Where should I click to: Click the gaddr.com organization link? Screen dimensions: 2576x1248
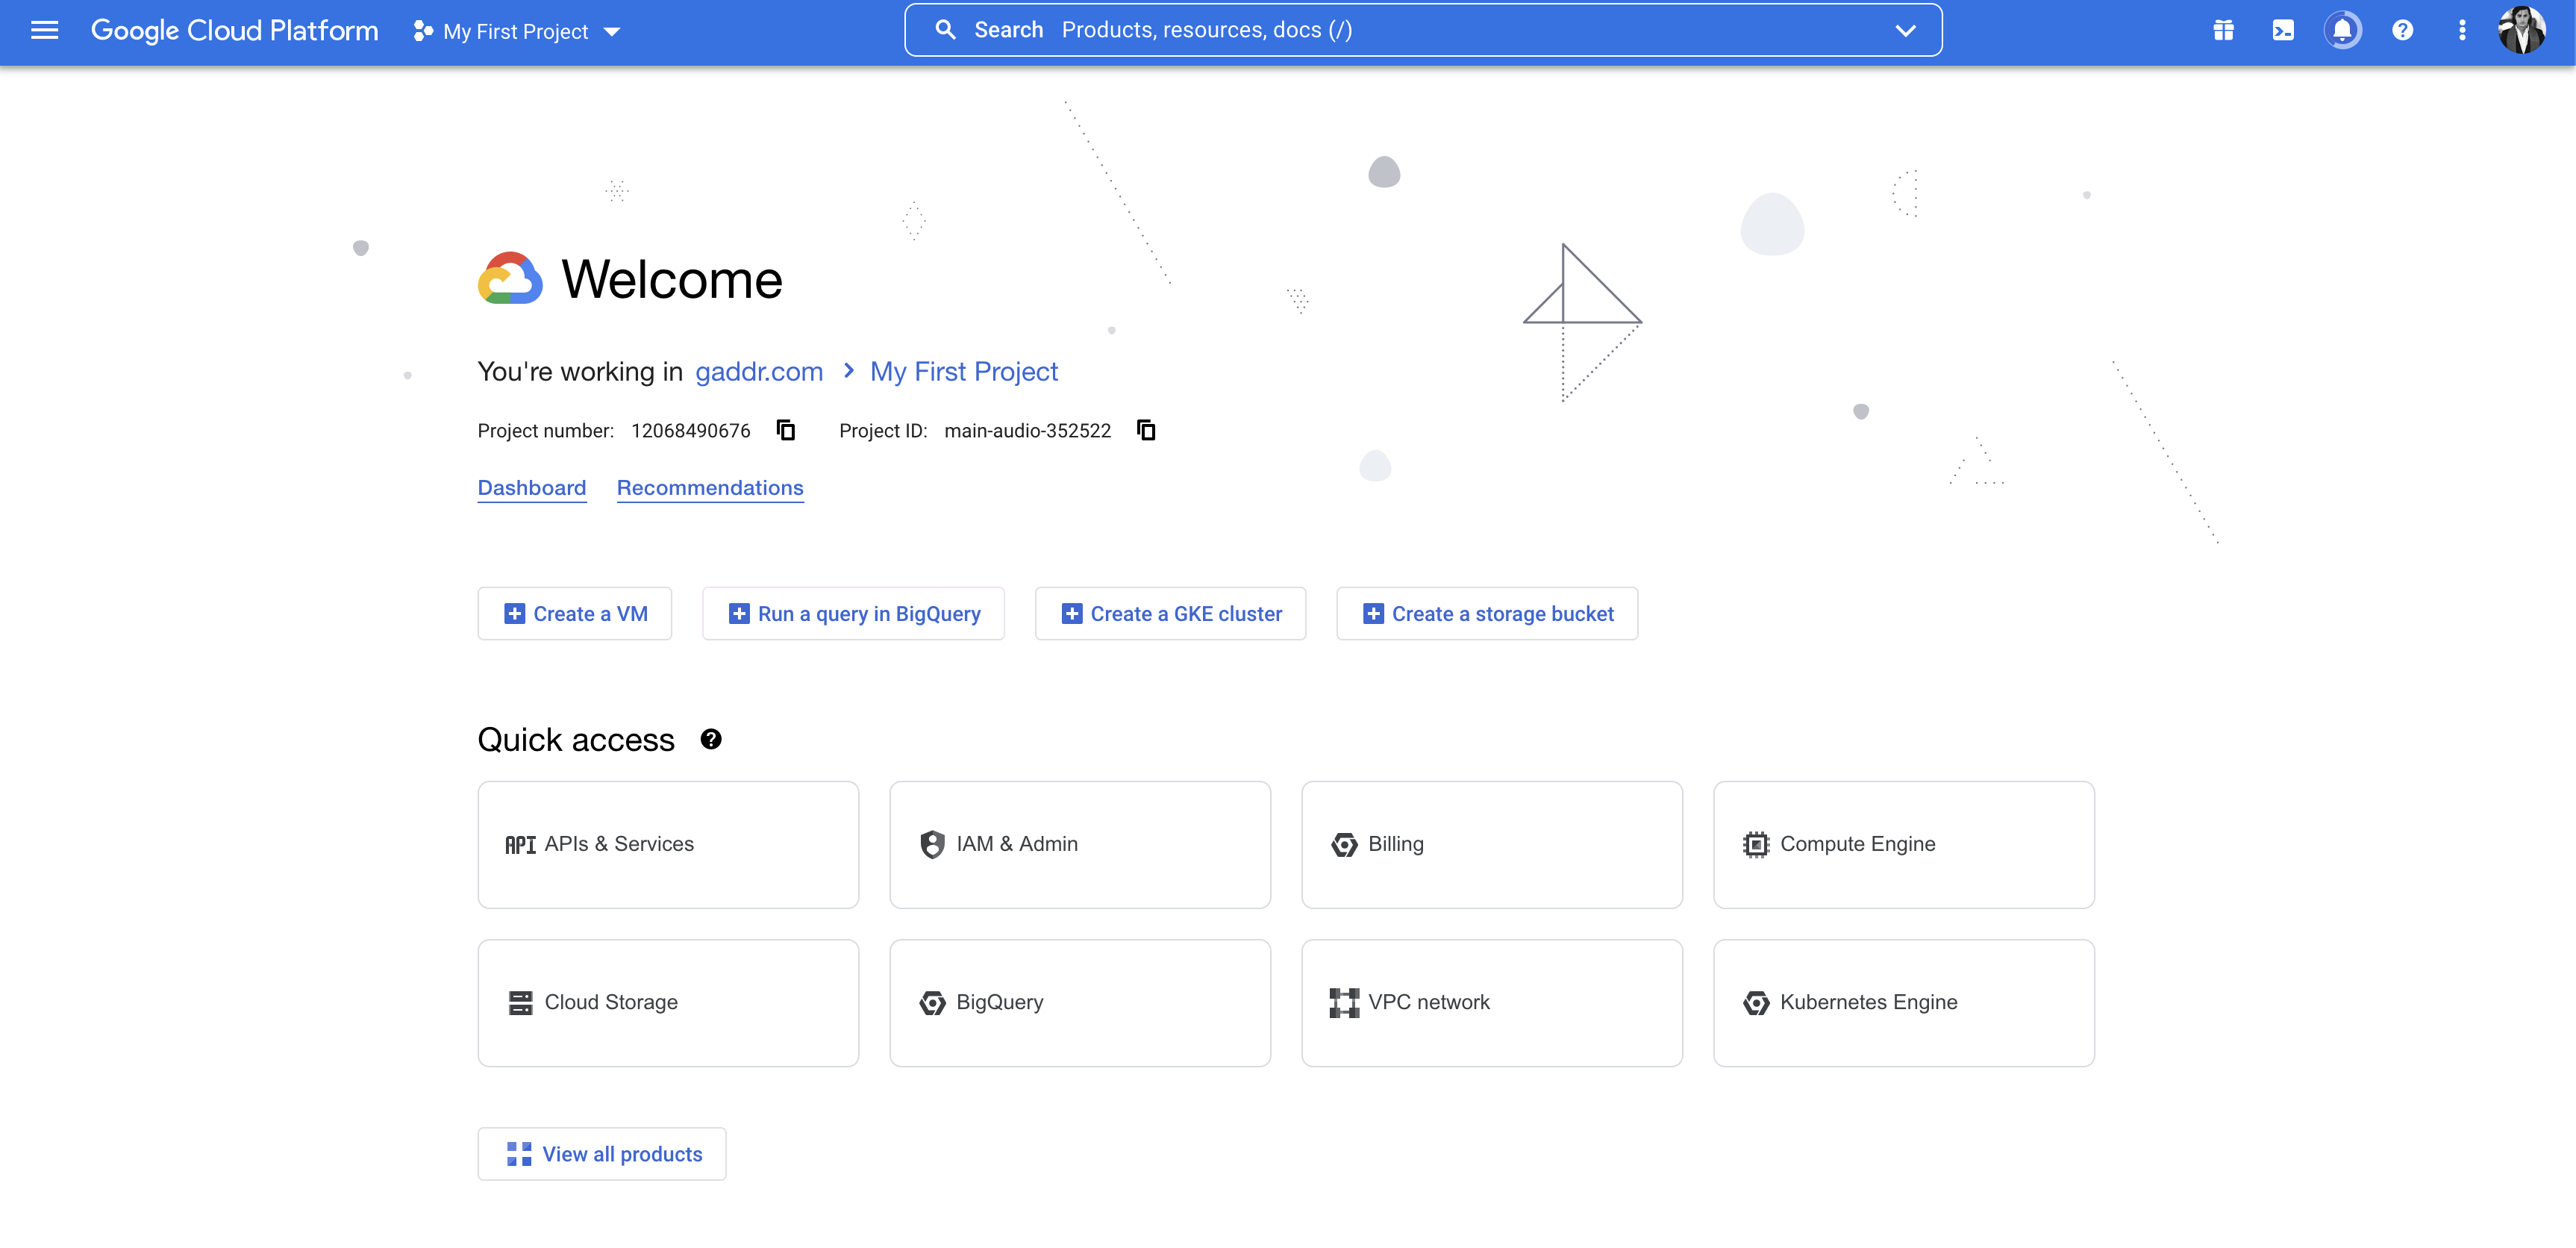click(759, 372)
